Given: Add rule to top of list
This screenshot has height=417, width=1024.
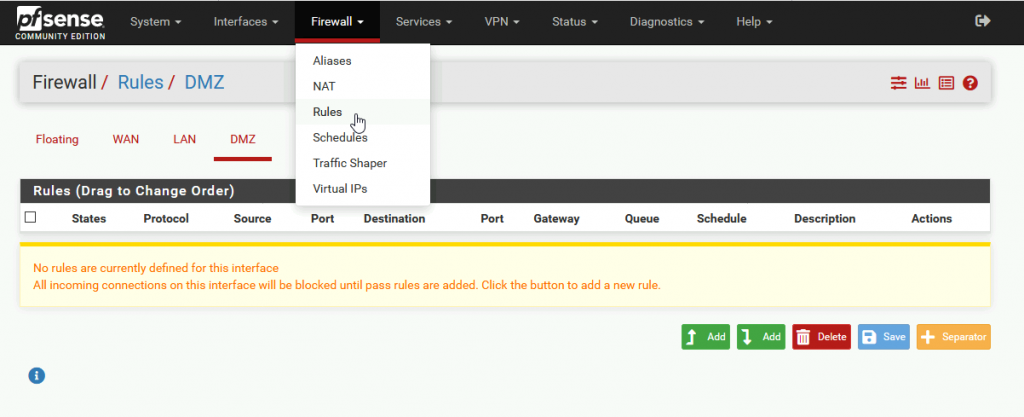Looking at the screenshot, I should pos(705,337).
